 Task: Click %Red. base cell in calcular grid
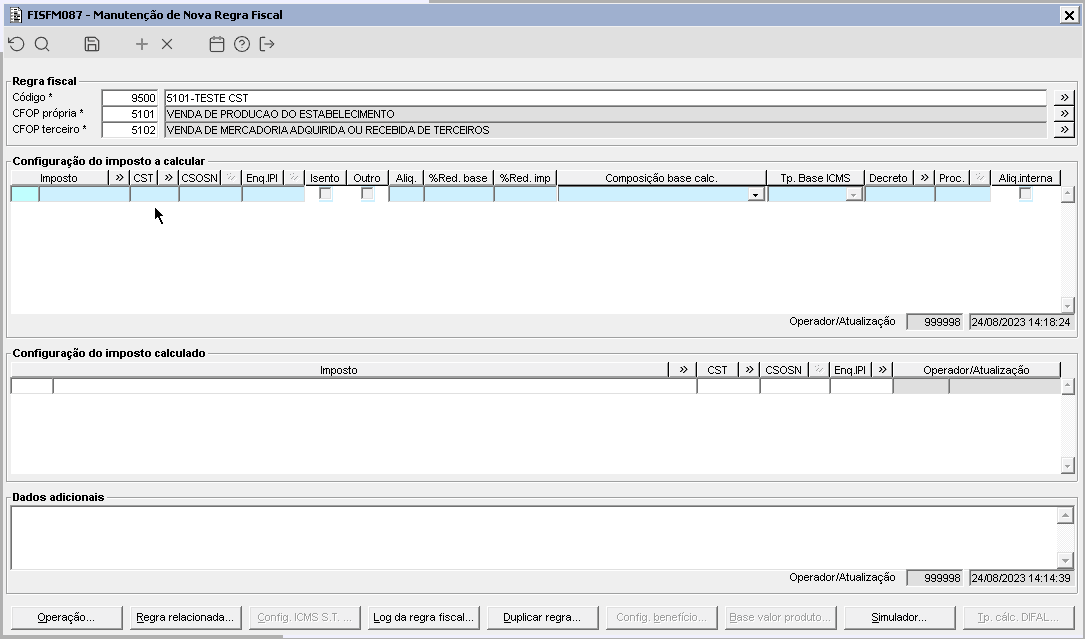click(459, 194)
